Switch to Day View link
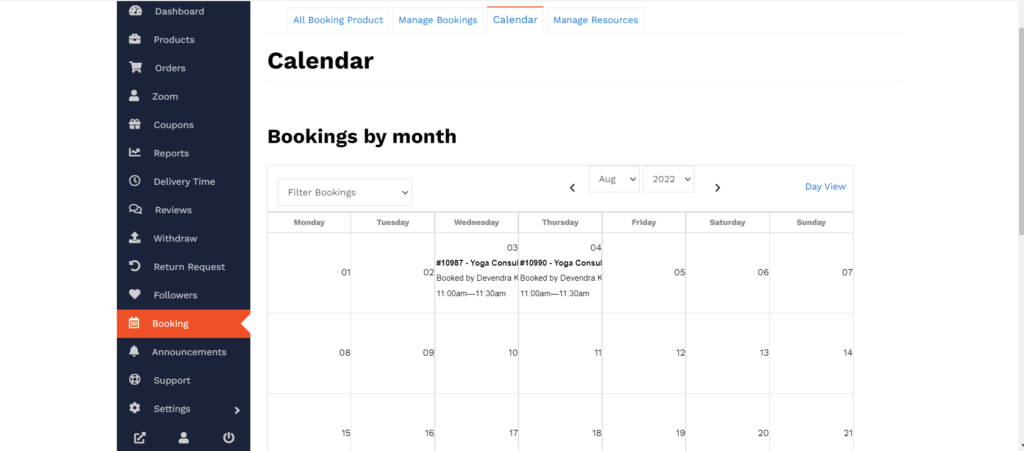Screen dimensions: 1024x451 (825, 187)
